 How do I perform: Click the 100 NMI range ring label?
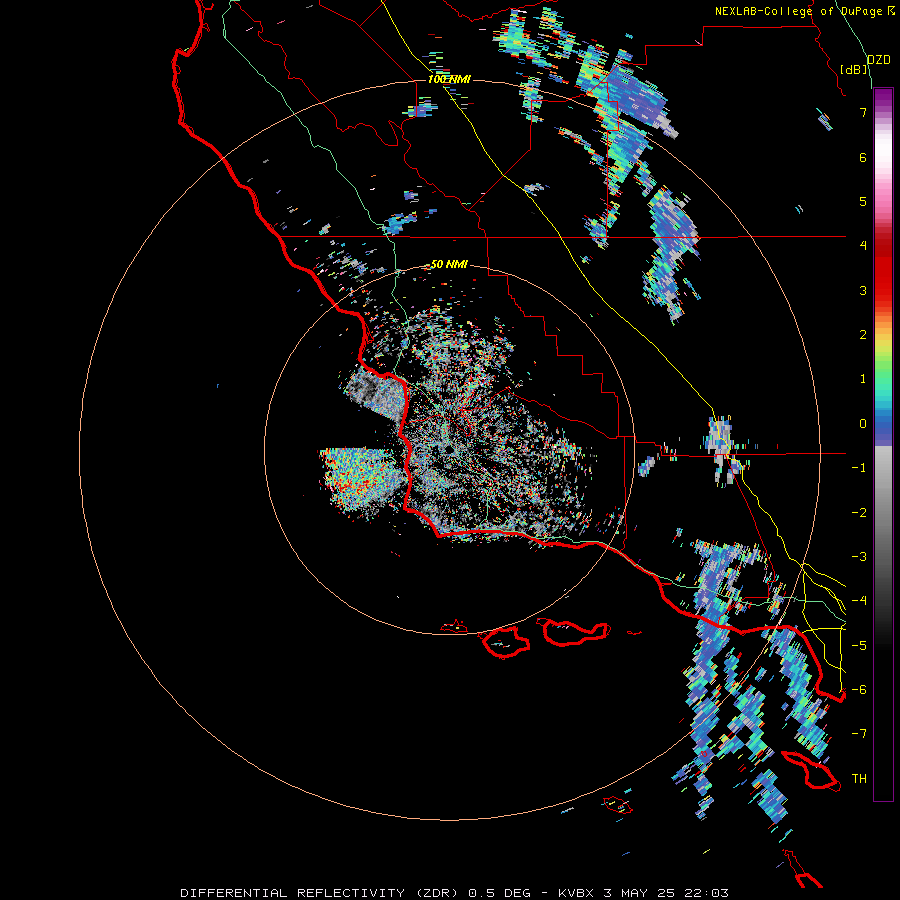click(x=449, y=79)
